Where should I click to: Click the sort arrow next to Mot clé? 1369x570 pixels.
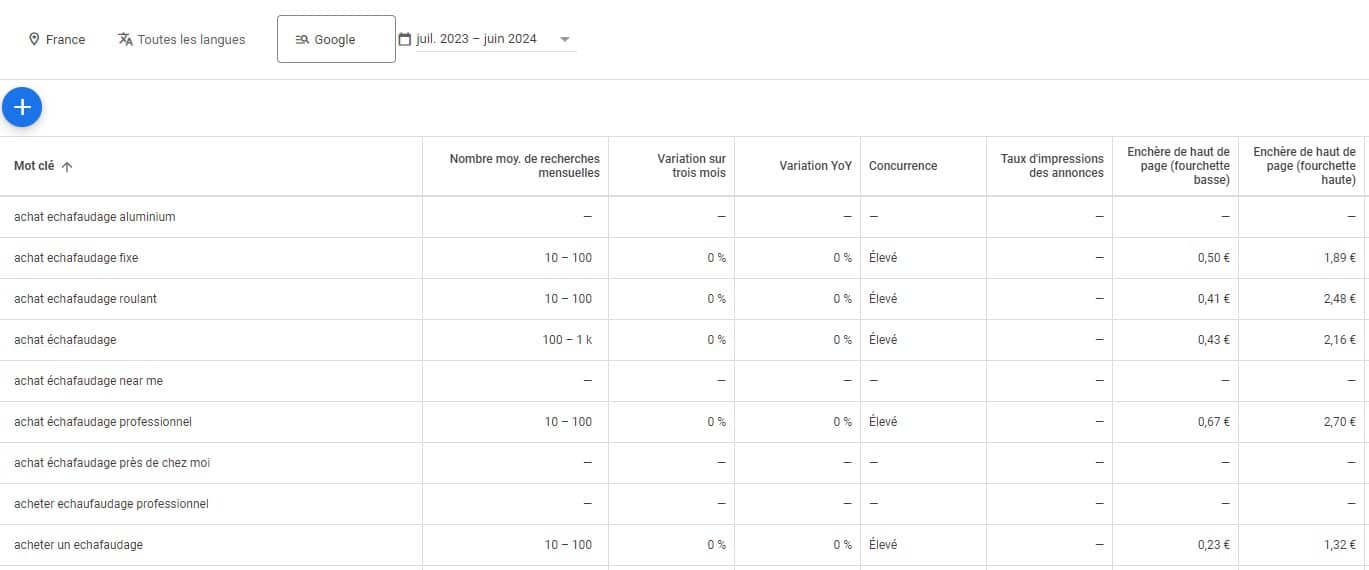tap(67, 167)
